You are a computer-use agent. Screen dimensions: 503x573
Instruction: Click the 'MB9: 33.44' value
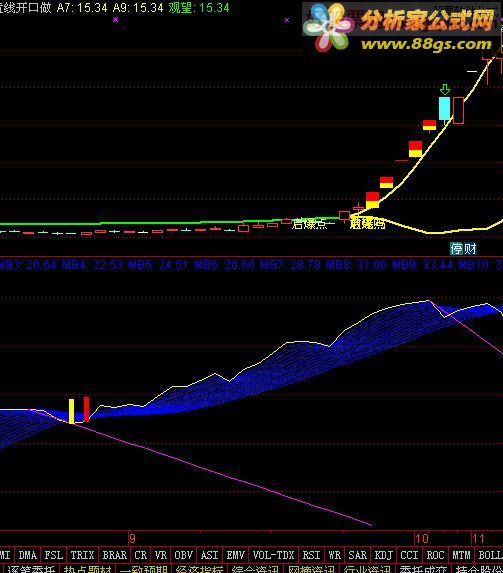coord(422,265)
